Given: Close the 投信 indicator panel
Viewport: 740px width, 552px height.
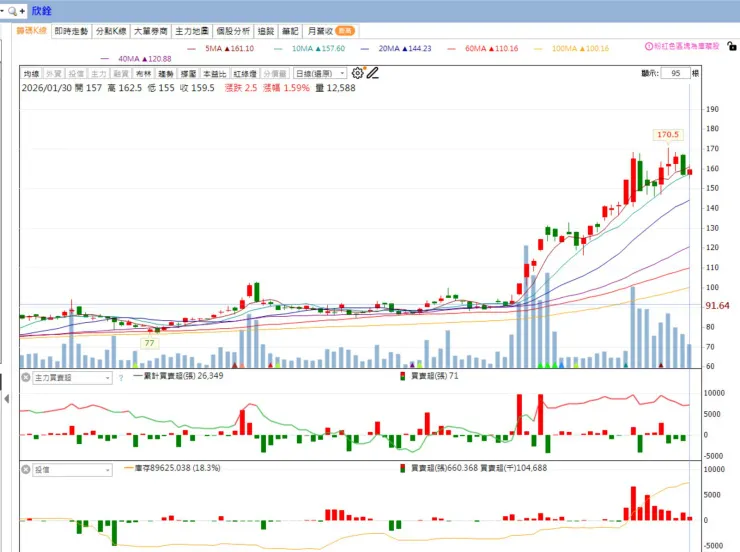Looking at the screenshot, I should pyautogui.click(x=26, y=469).
